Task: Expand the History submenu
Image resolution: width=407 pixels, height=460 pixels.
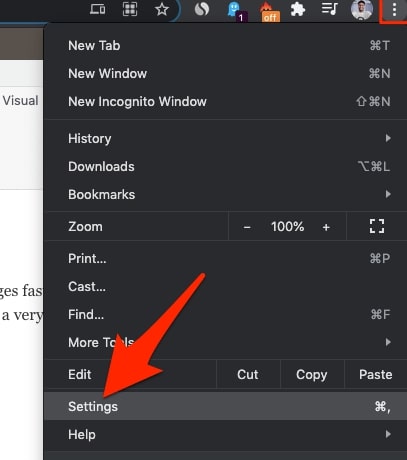Action: (x=225, y=138)
